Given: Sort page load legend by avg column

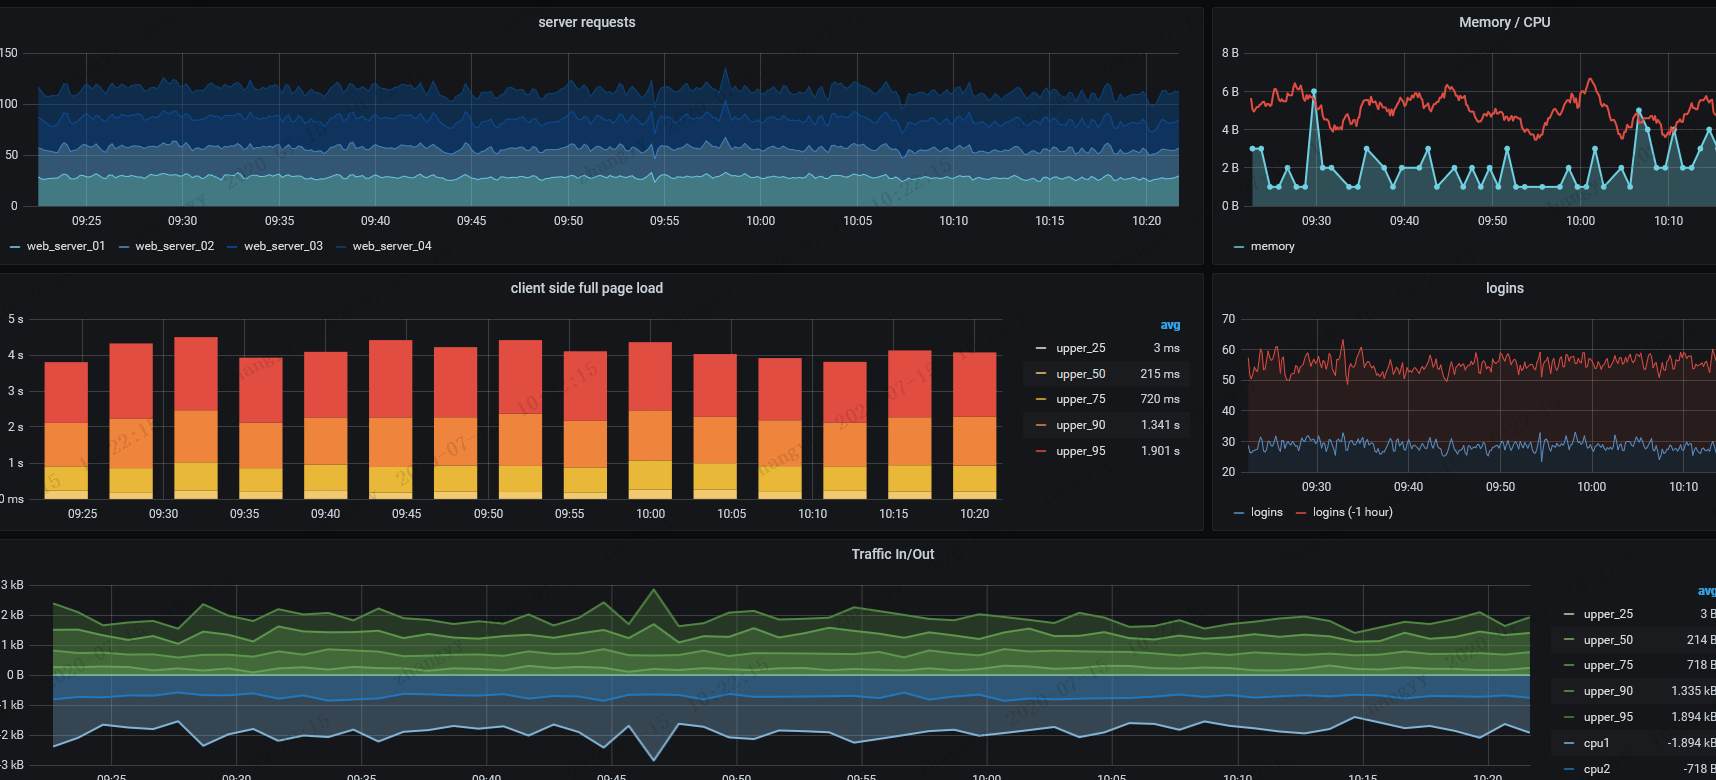Looking at the screenshot, I should click(1170, 325).
